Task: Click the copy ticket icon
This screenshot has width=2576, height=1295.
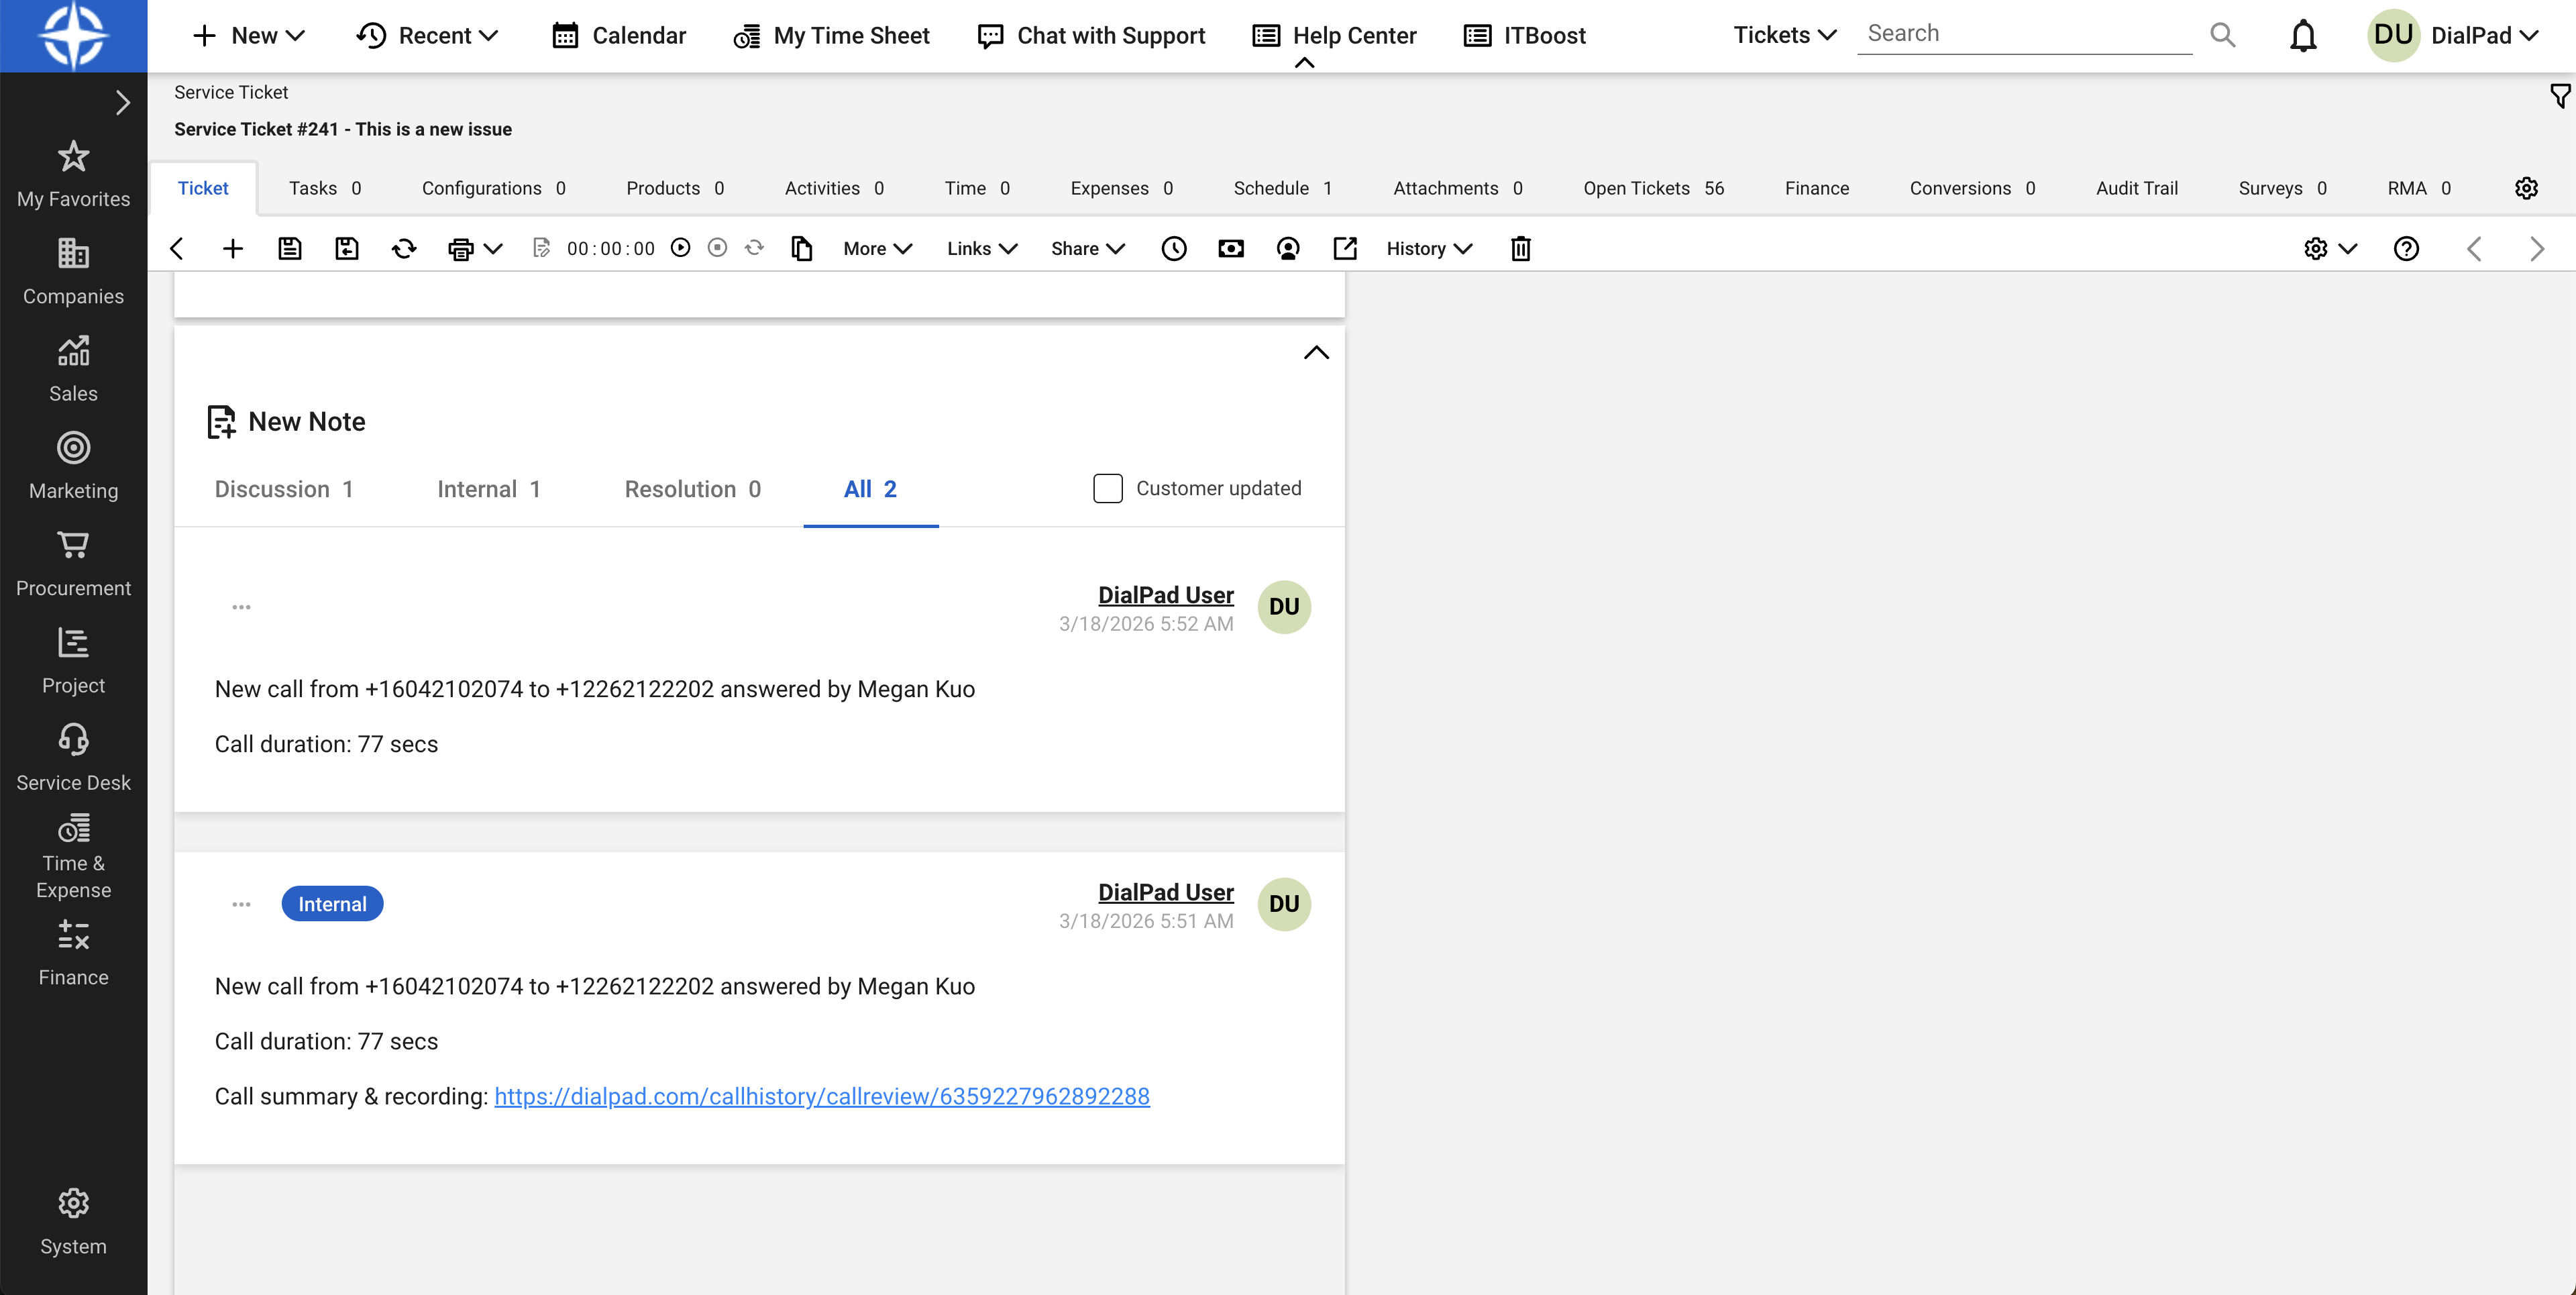Action: pos(801,248)
